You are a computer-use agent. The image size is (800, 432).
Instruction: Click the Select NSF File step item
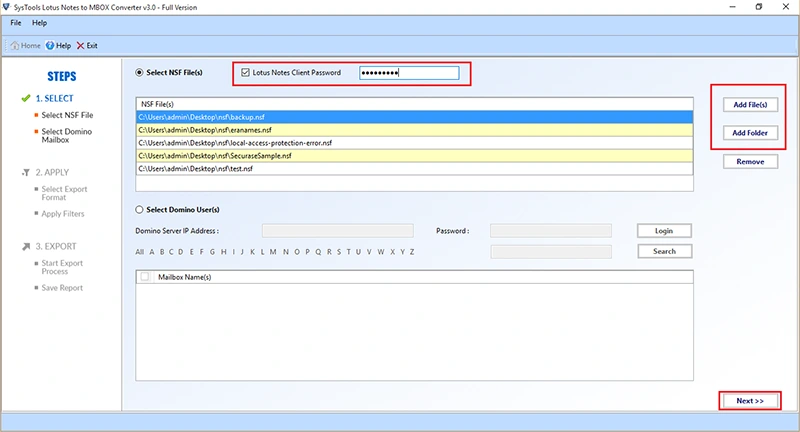[x=67, y=115]
